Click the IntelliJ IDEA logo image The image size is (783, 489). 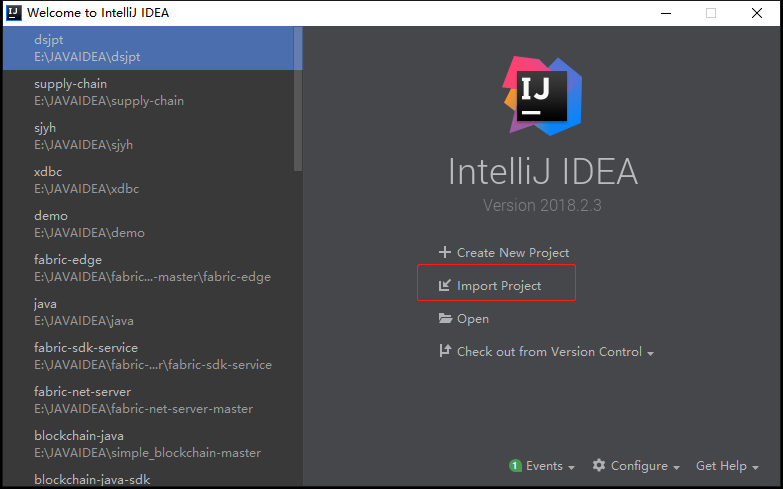click(542, 95)
